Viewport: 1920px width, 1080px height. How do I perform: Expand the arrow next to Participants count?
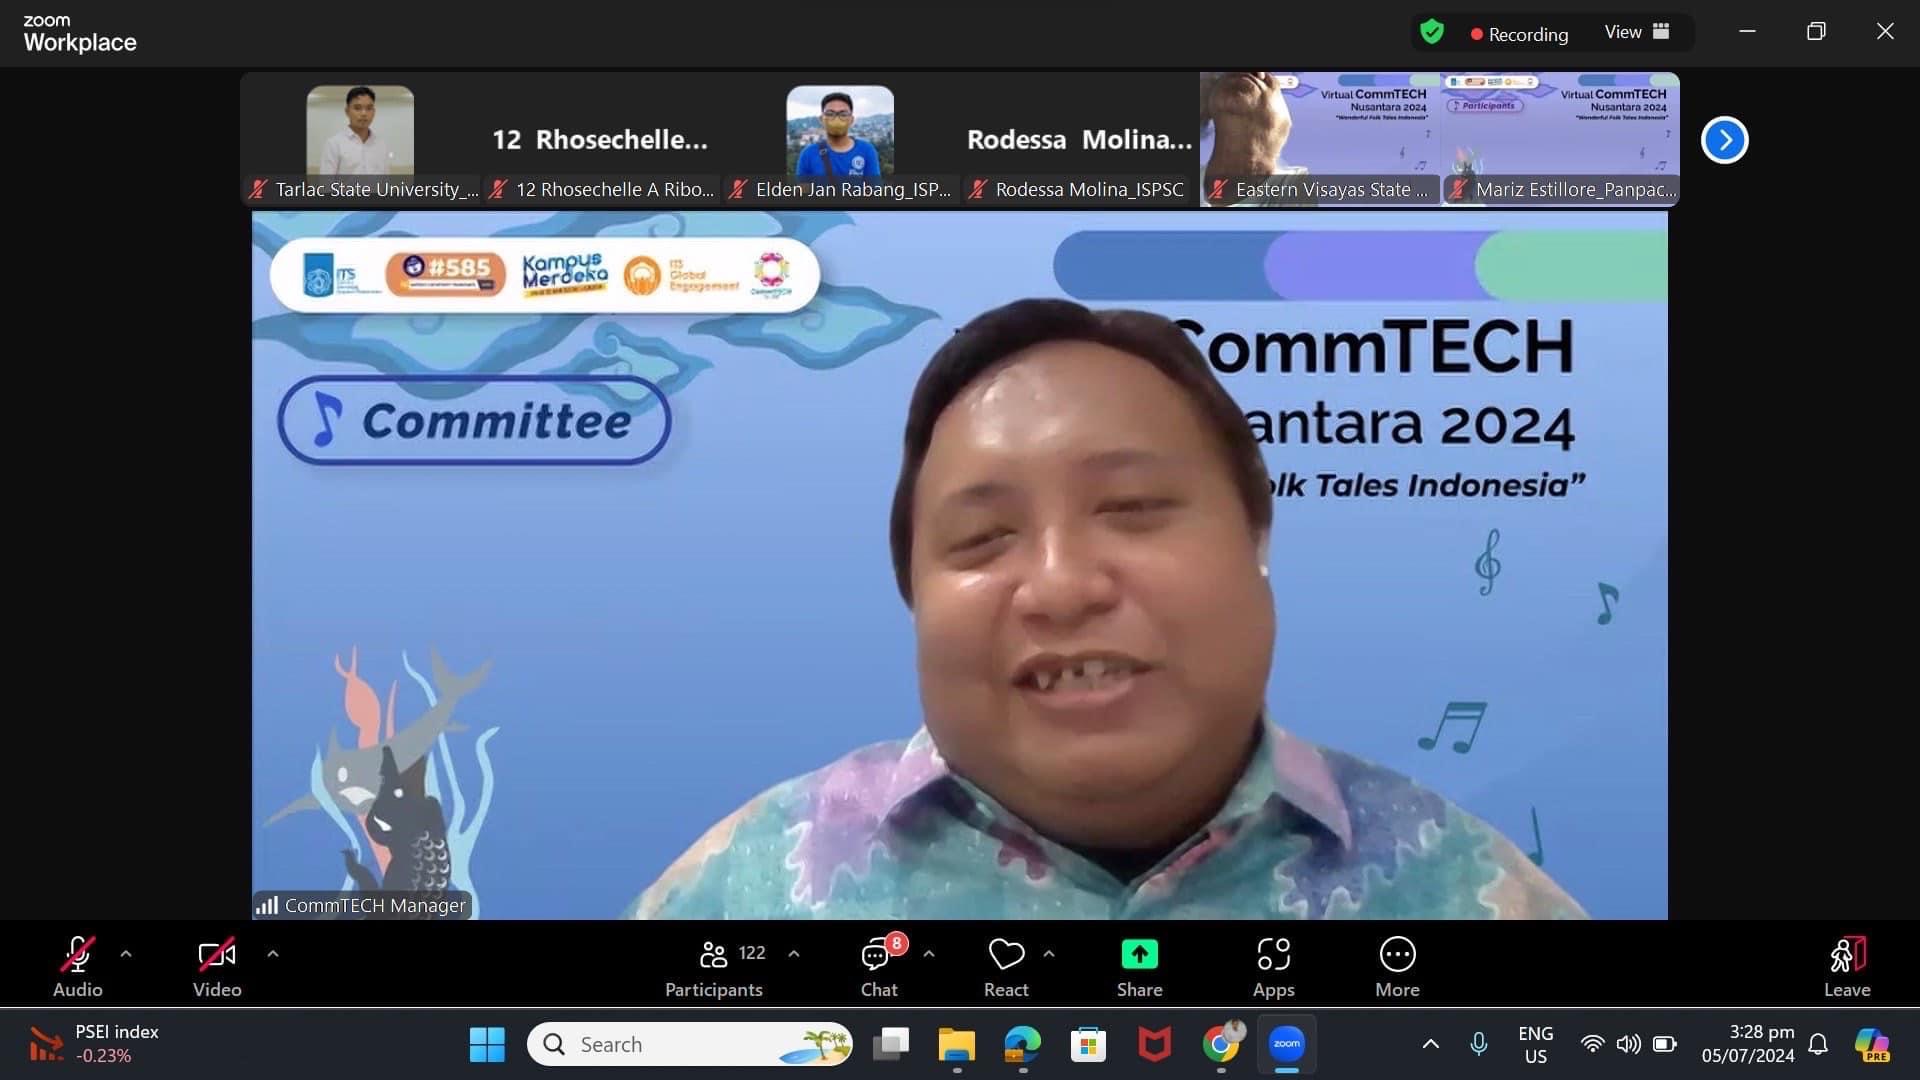(794, 954)
